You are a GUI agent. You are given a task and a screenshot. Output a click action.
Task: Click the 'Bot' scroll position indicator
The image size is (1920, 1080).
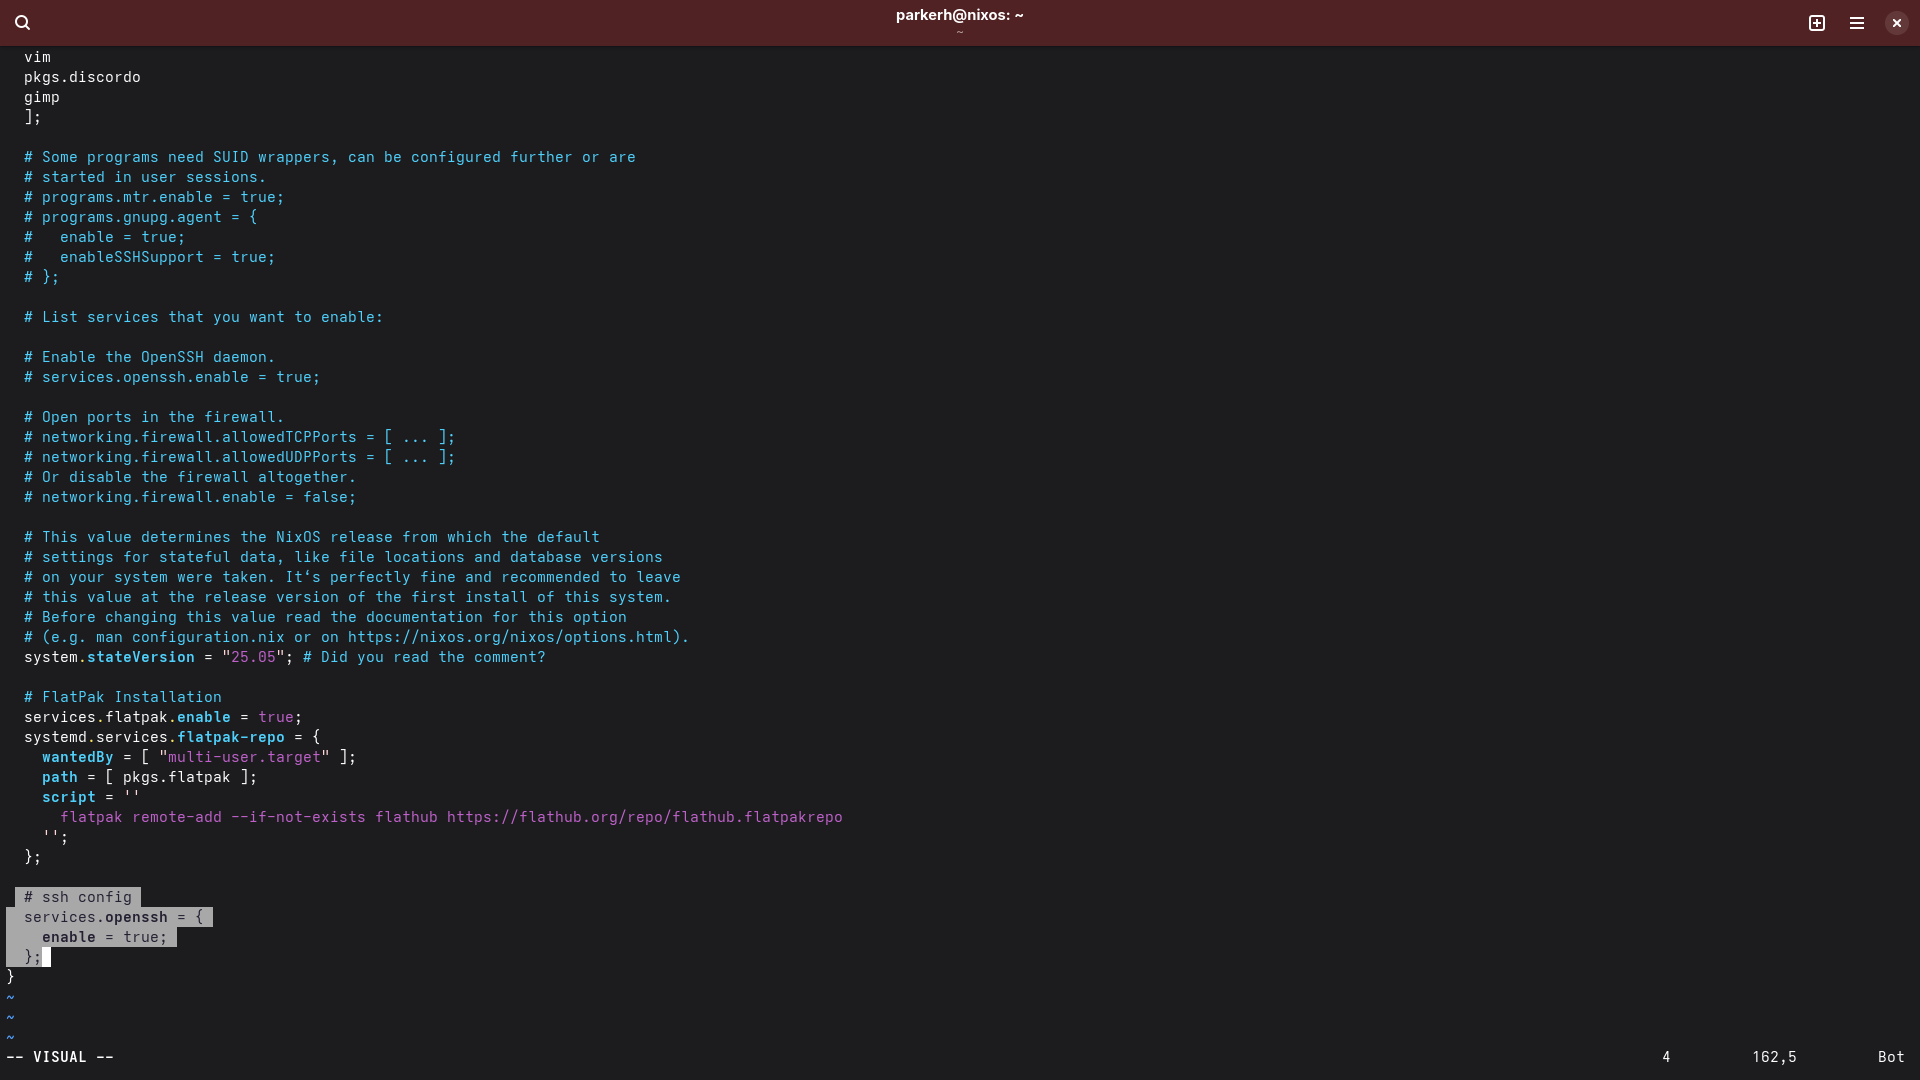pyautogui.click(x=1890, y=1057)
